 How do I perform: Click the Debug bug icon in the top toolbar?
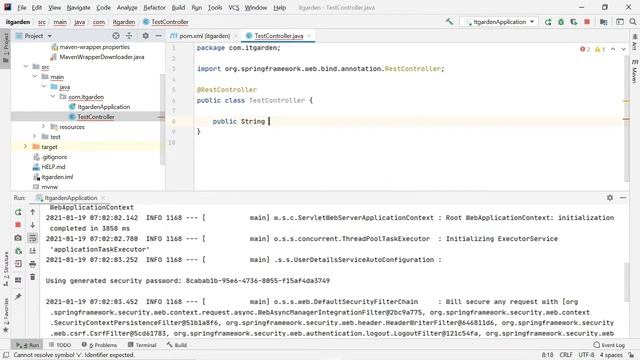click(x=561, y=22)
